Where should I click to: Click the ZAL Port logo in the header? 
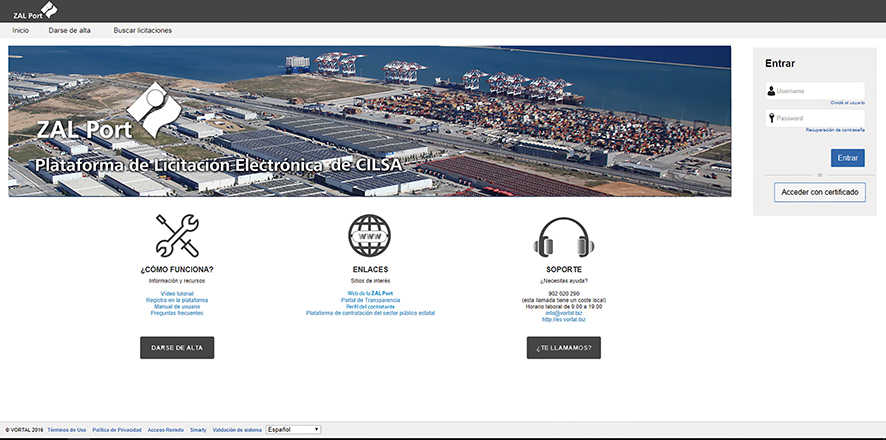click(35, 10)
